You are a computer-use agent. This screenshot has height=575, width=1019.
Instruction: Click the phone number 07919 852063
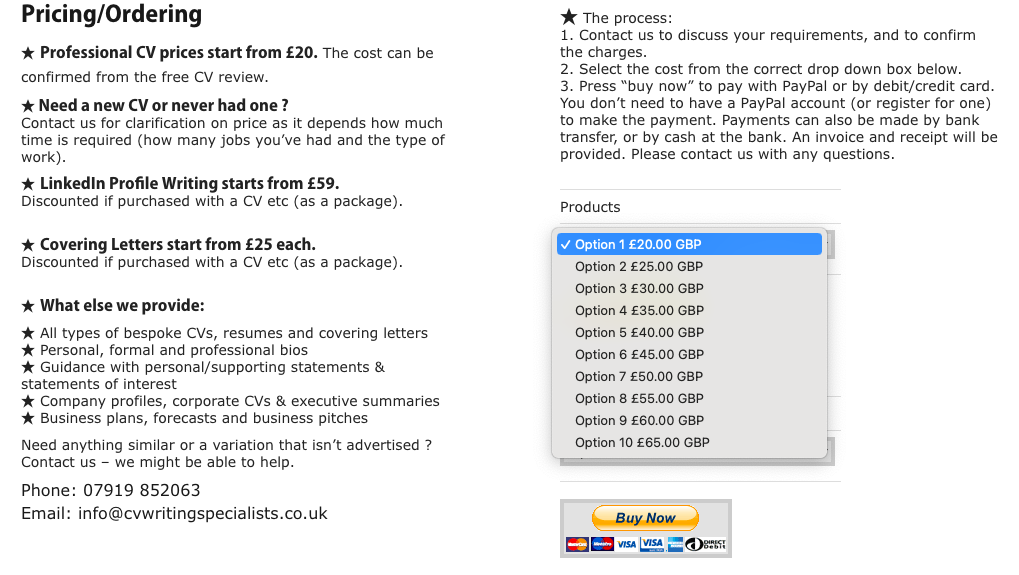(142, 490)
